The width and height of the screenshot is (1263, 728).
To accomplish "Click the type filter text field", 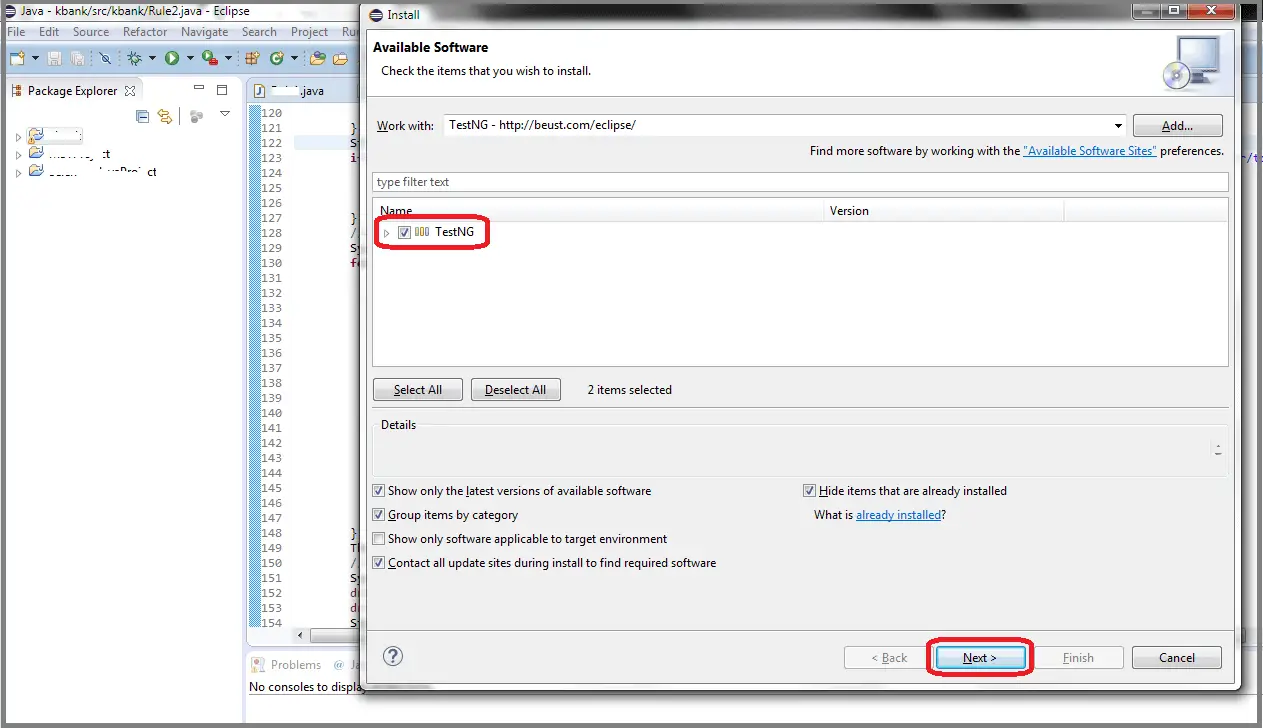I will (x=800, y=182).
